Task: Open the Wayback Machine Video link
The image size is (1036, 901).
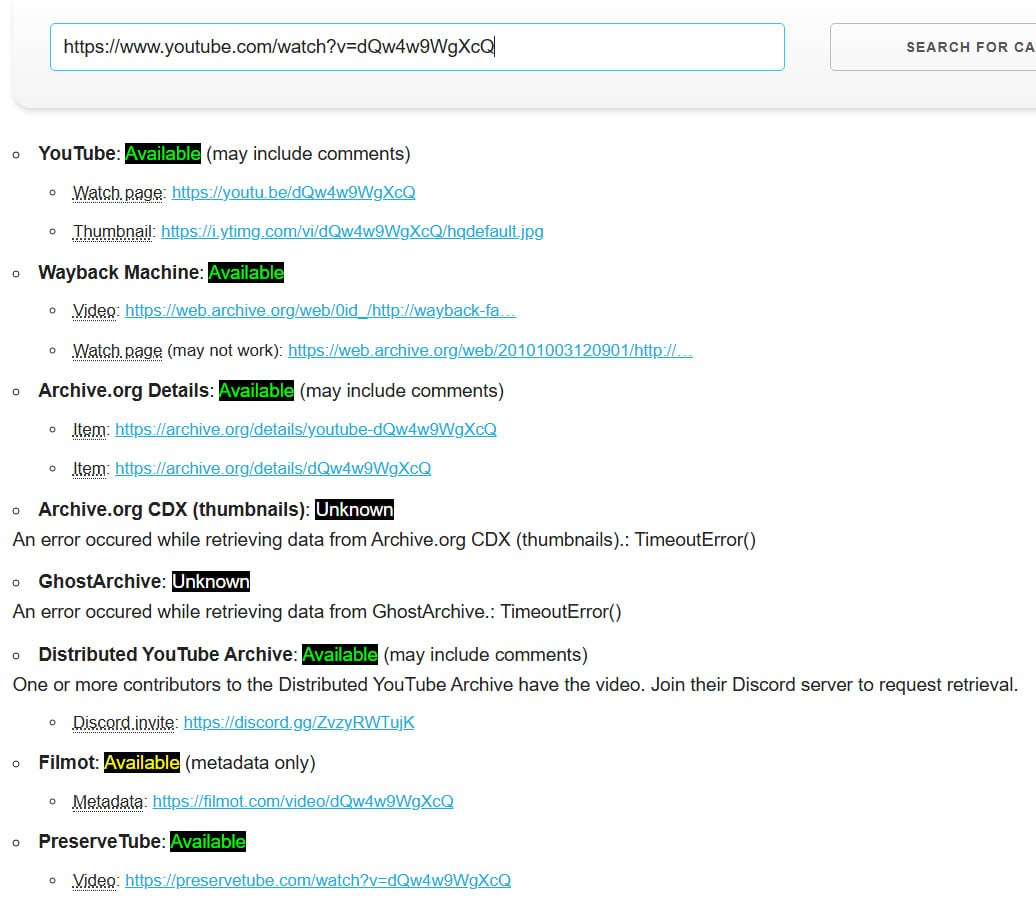Action: 320,310
